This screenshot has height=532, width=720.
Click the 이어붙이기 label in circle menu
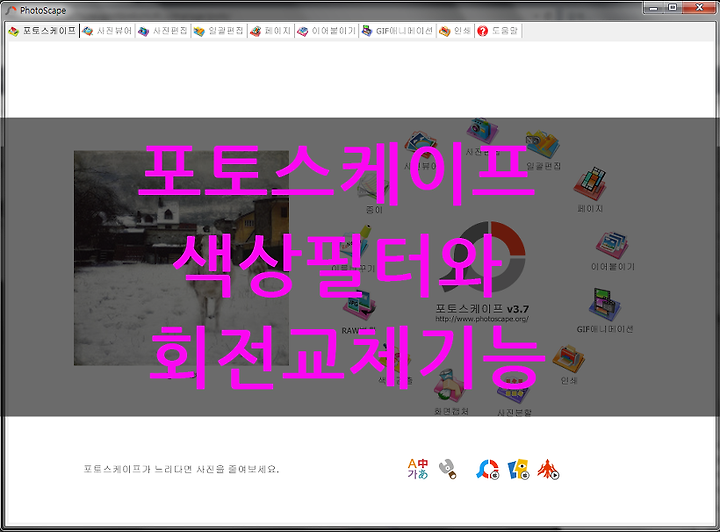coord(613,266)
